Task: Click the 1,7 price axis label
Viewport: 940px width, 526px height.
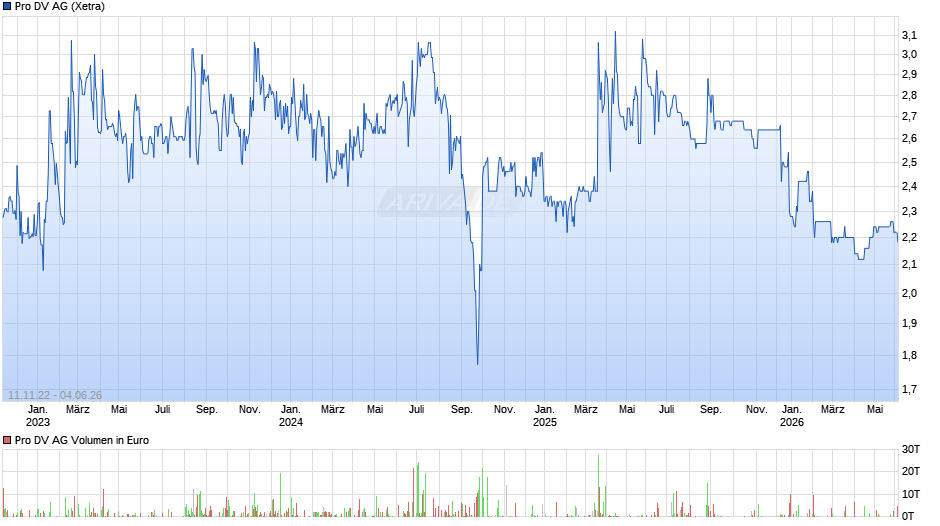Action: tap(909, 389)
